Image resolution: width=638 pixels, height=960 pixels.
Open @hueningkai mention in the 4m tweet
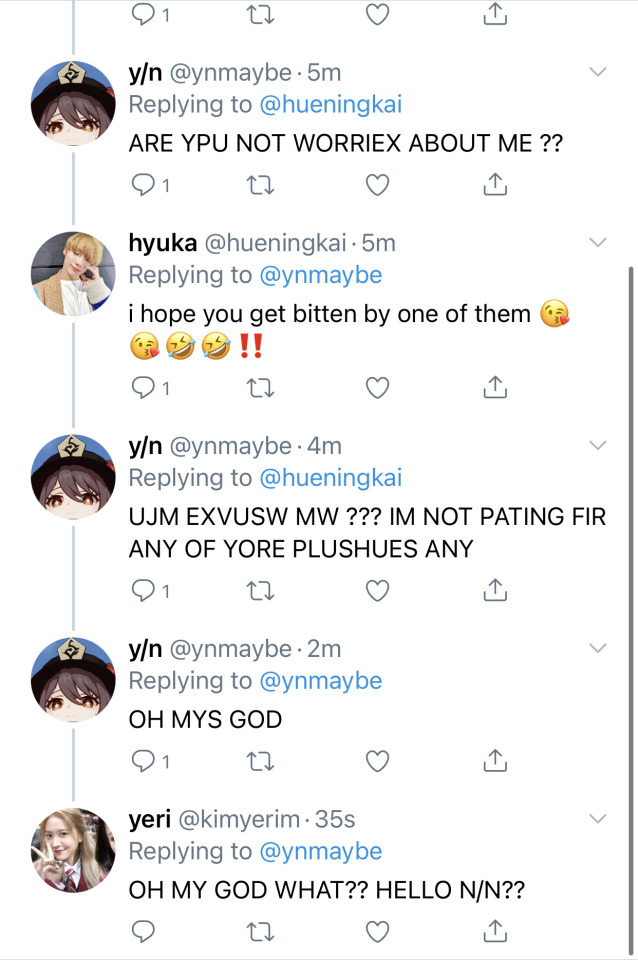point(330,479)
